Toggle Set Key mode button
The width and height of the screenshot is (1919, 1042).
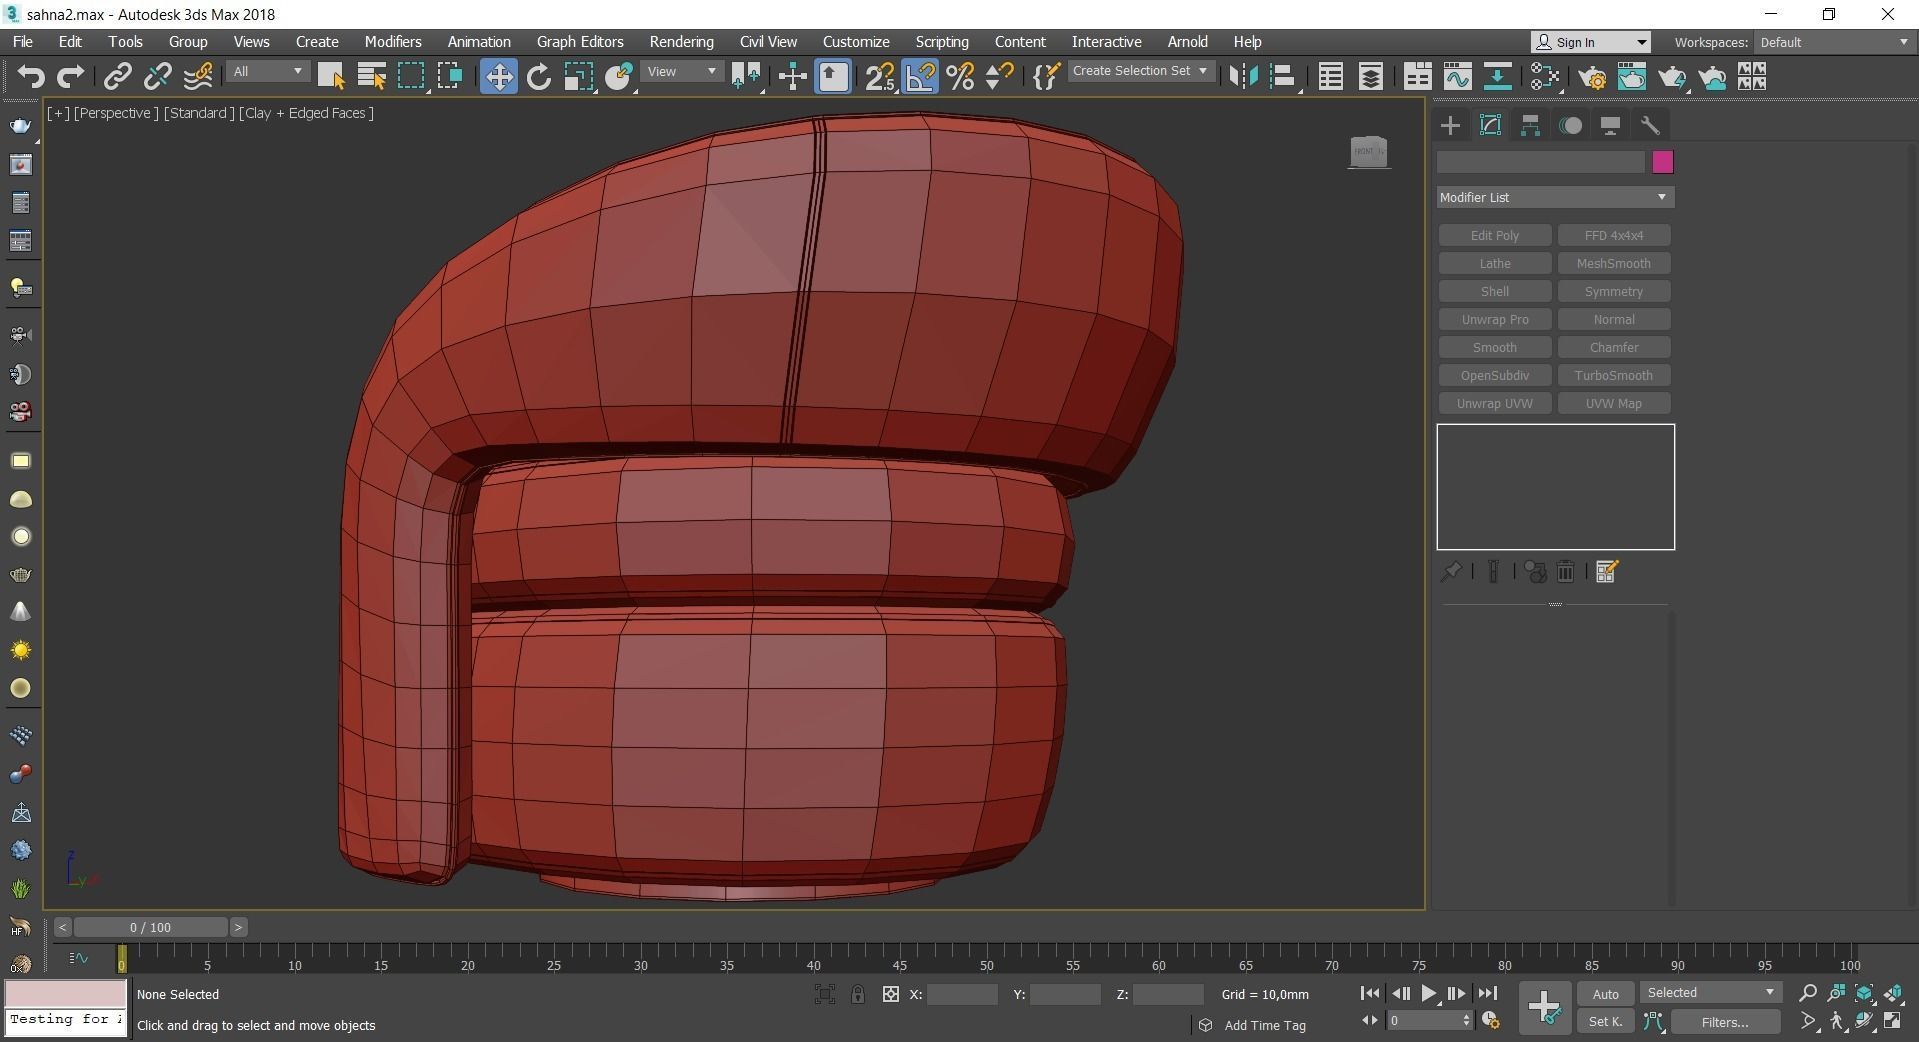(x=1605, y=1021)
